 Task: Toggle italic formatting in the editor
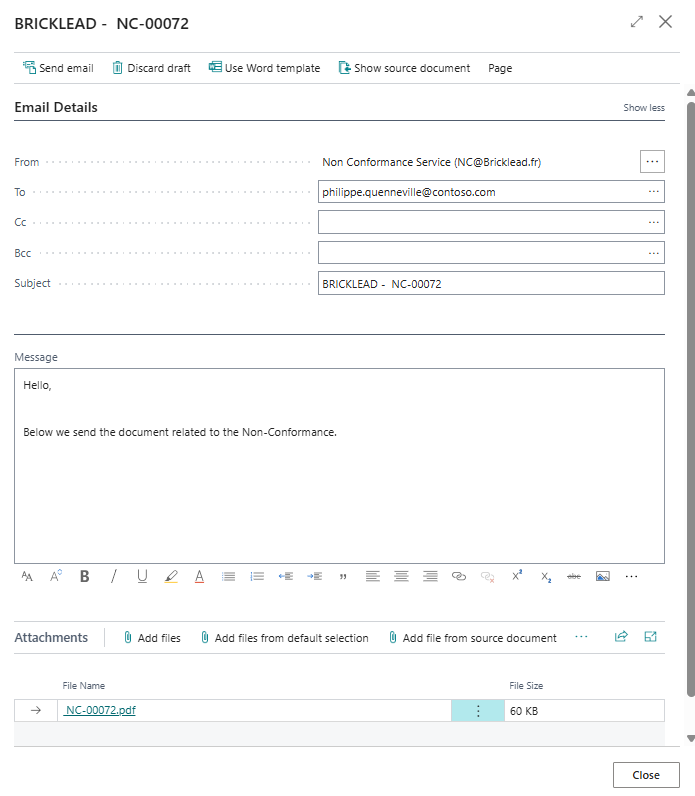(x=113, y=576)
